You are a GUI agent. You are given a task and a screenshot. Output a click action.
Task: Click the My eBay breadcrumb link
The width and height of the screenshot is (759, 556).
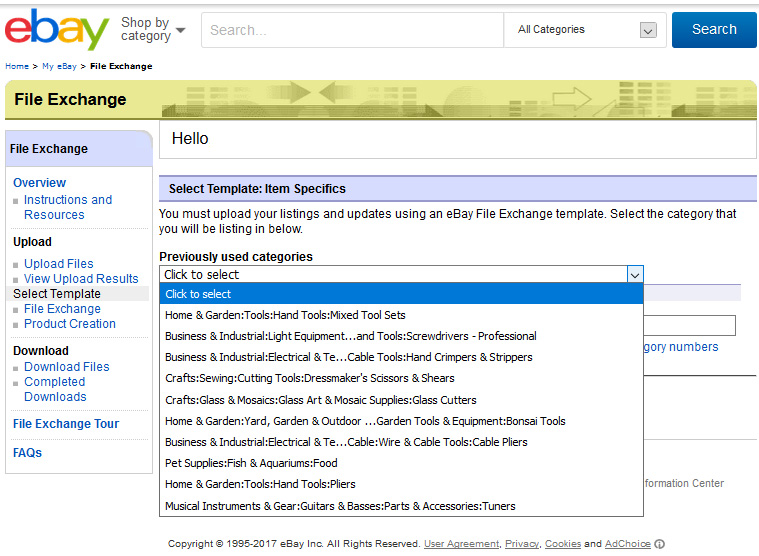59,66
